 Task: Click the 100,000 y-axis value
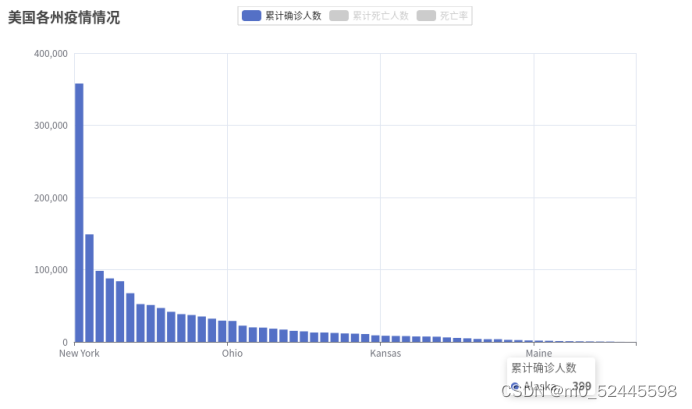tap(51, 270)
